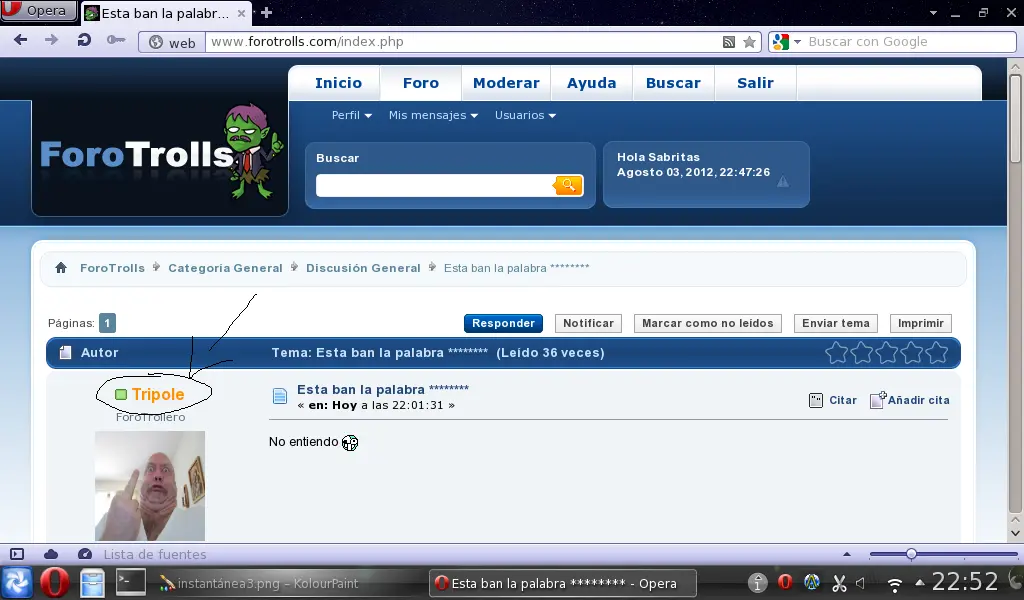Open Discusión General breadcrumb link
1024x600 pixels.
(x=363, y=268)
